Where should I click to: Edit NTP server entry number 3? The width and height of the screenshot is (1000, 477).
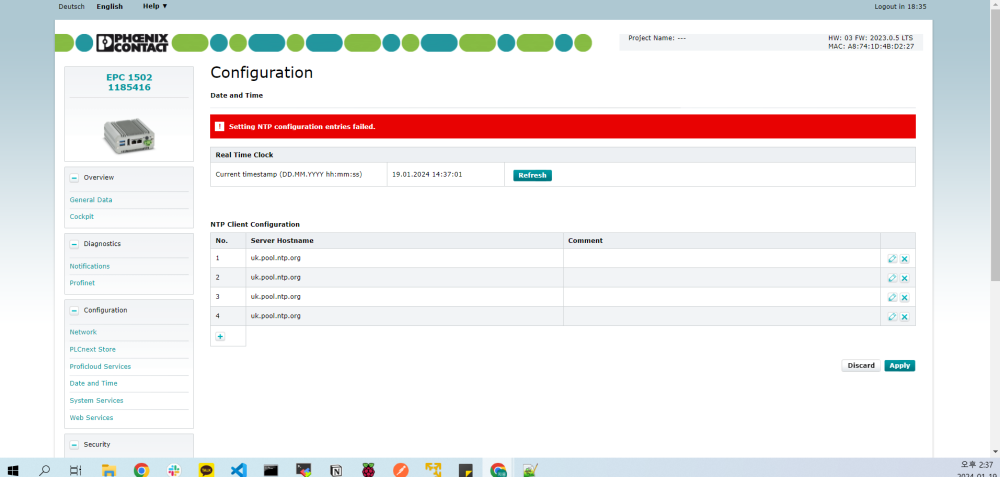[x=892, y=297]
